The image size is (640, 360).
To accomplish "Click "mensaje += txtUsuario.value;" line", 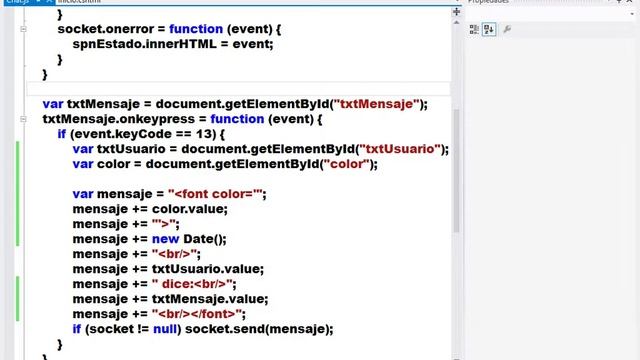I will click(x=168, y=269).
